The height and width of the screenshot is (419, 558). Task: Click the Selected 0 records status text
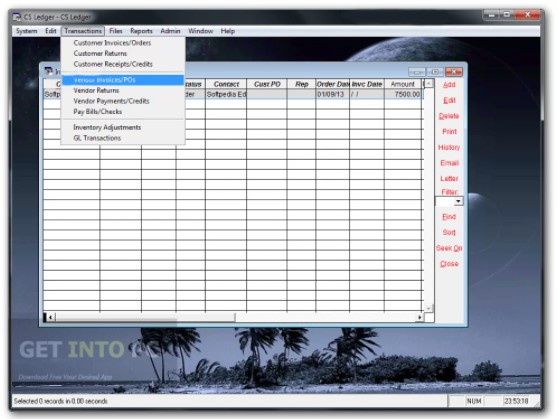[60, 401]
